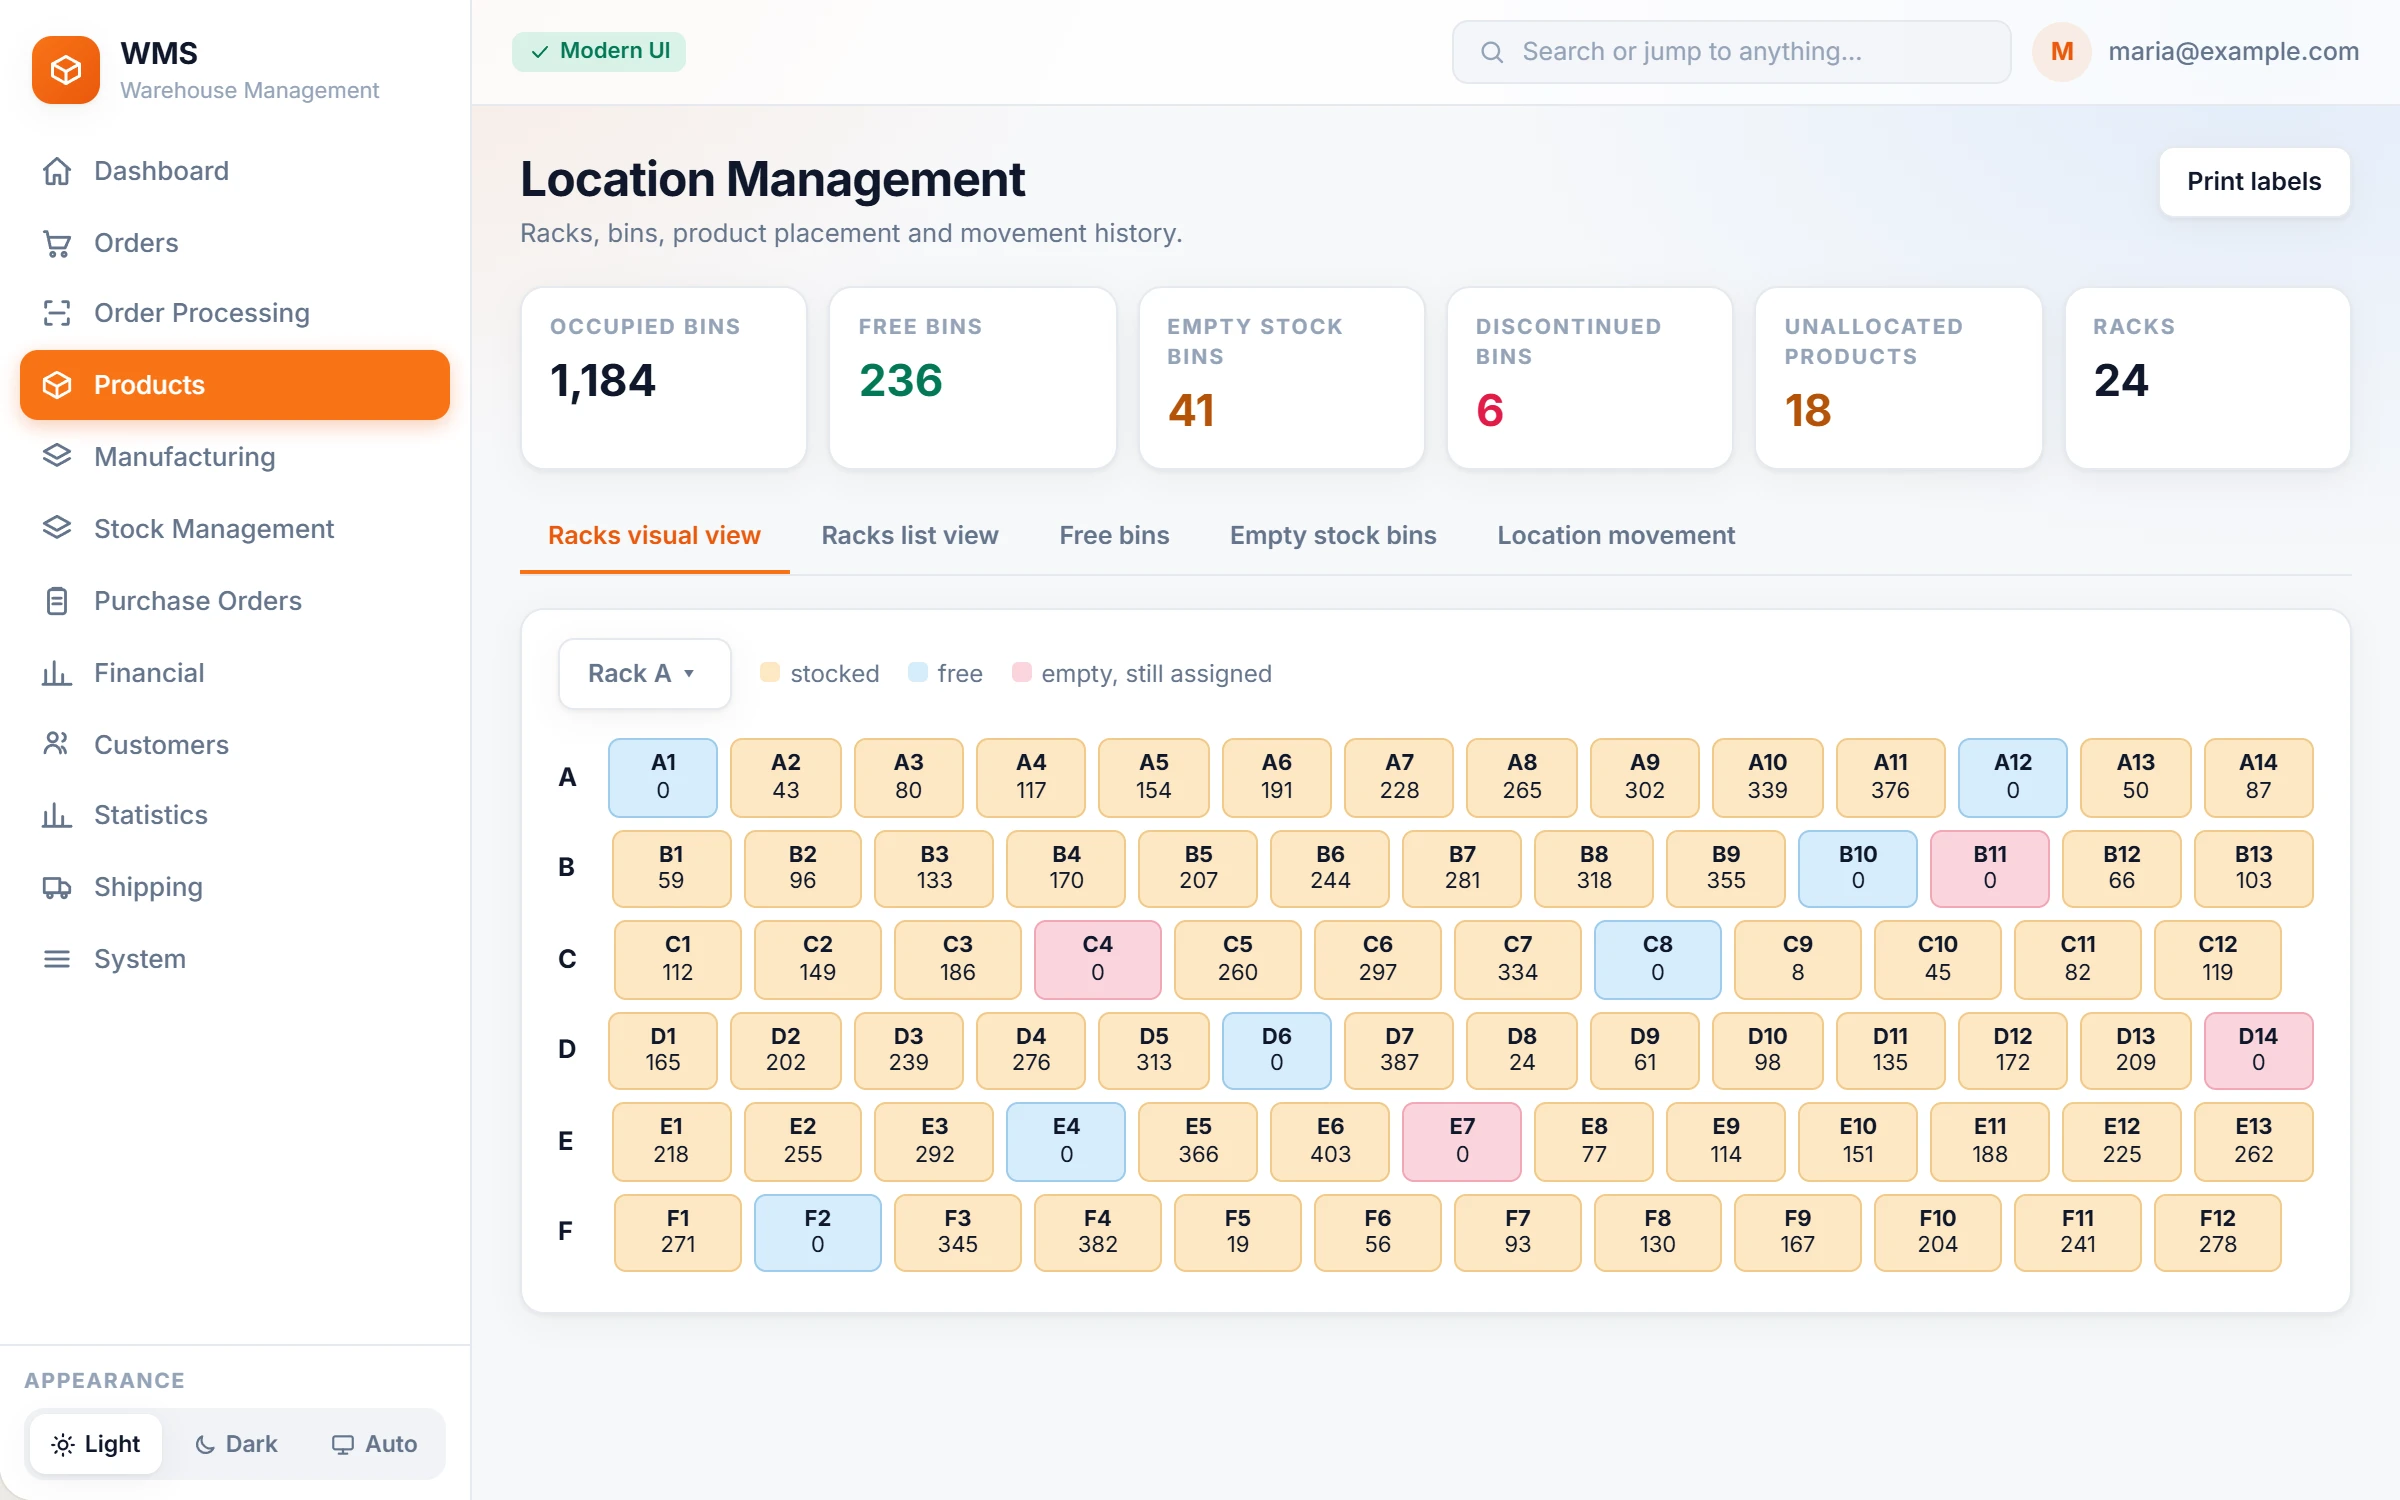Click row label F of the rack
This screenshot has width=2400, height=1500.
pos(565,1231)
